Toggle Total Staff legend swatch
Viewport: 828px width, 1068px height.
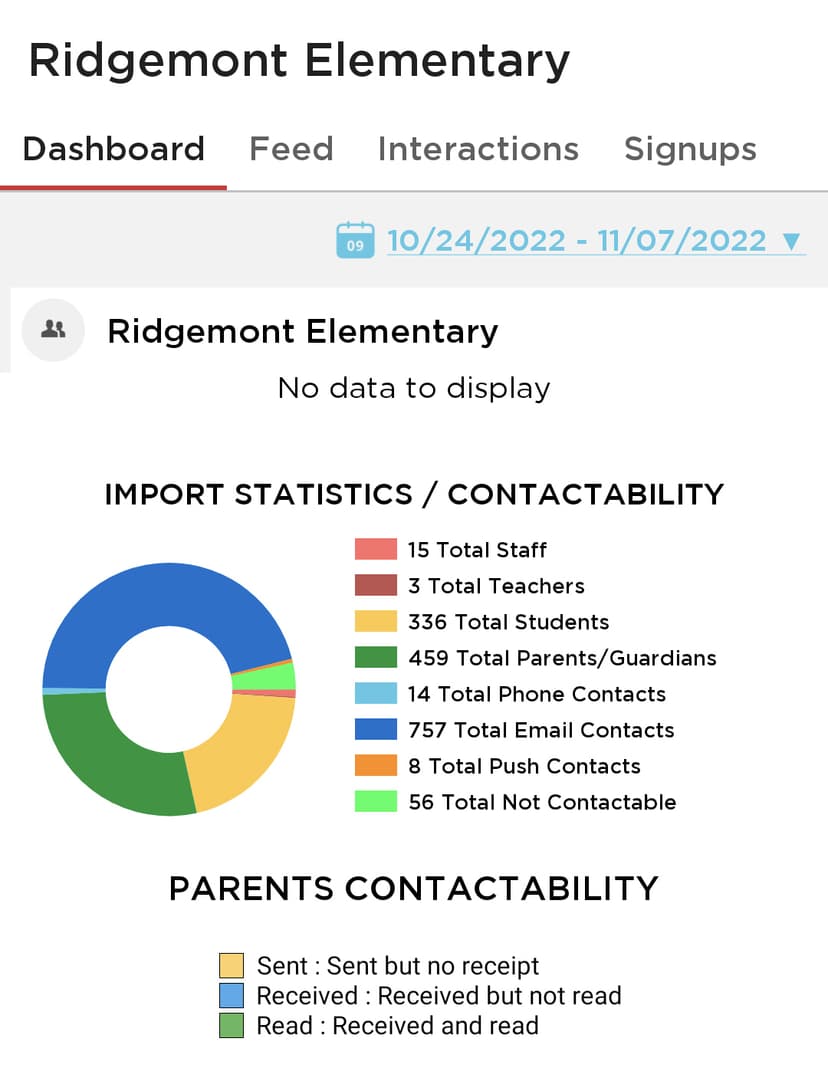tap(376, 550)
